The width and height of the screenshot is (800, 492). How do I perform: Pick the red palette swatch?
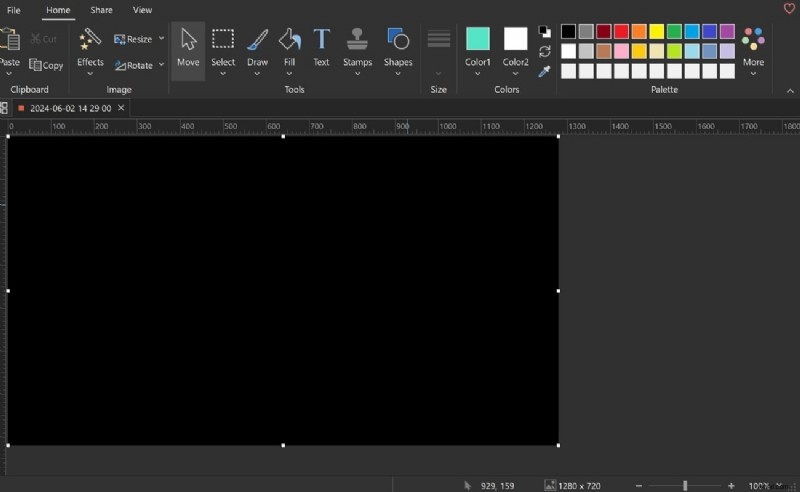[x=621, y=32]
